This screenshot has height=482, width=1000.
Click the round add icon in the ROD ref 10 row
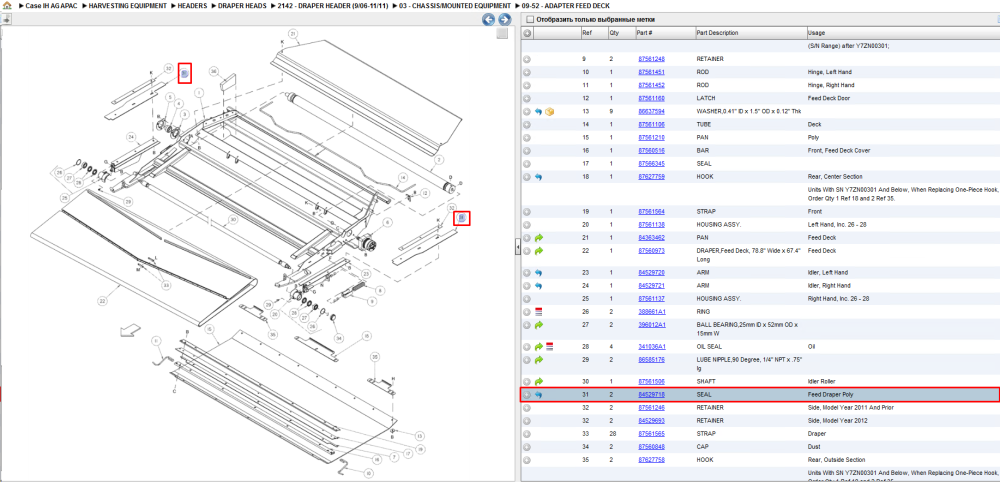pyautogui.click(x=527, y=72)
